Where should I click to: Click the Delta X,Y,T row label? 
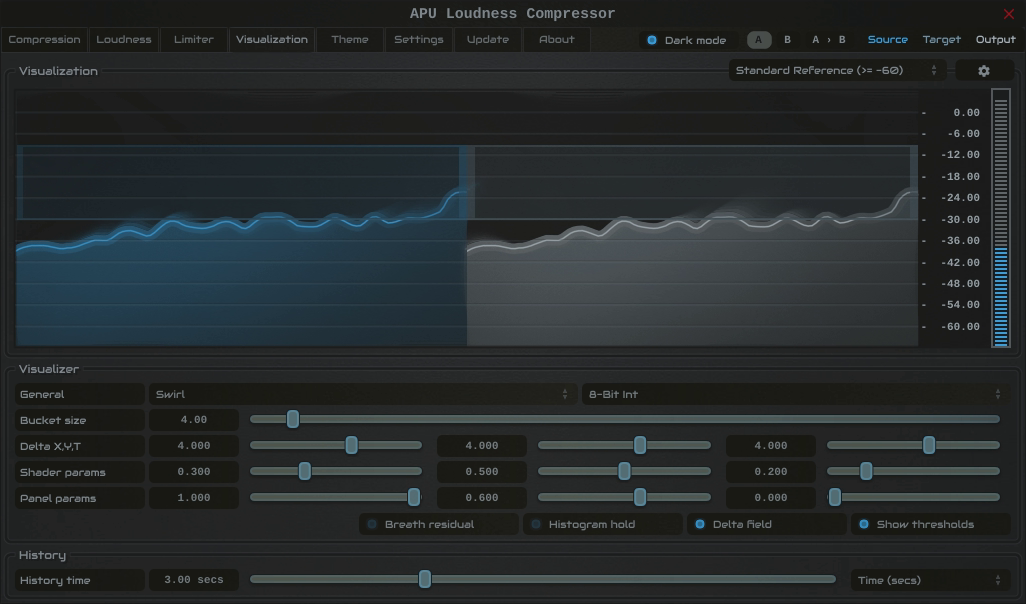pos(79,446)
